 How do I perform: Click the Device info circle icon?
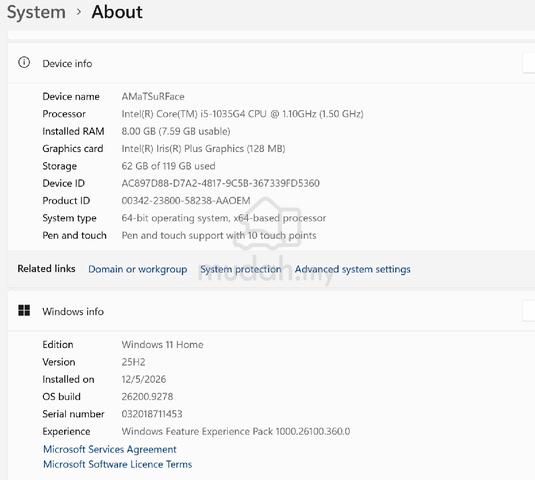[24, 62]
